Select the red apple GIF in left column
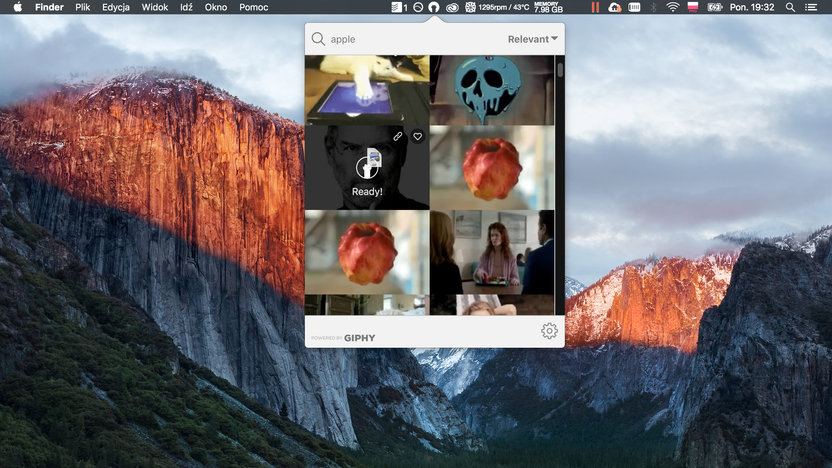This screenshot has width=832, height=468. [x=367, y=252]
